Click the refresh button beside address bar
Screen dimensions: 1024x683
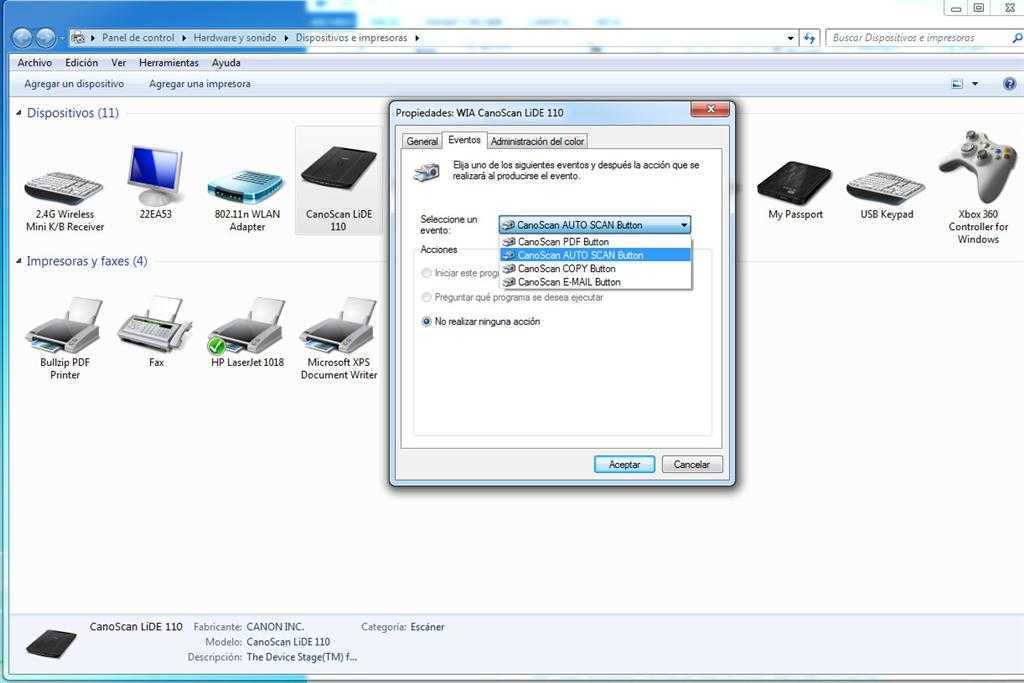pos(809,38)
